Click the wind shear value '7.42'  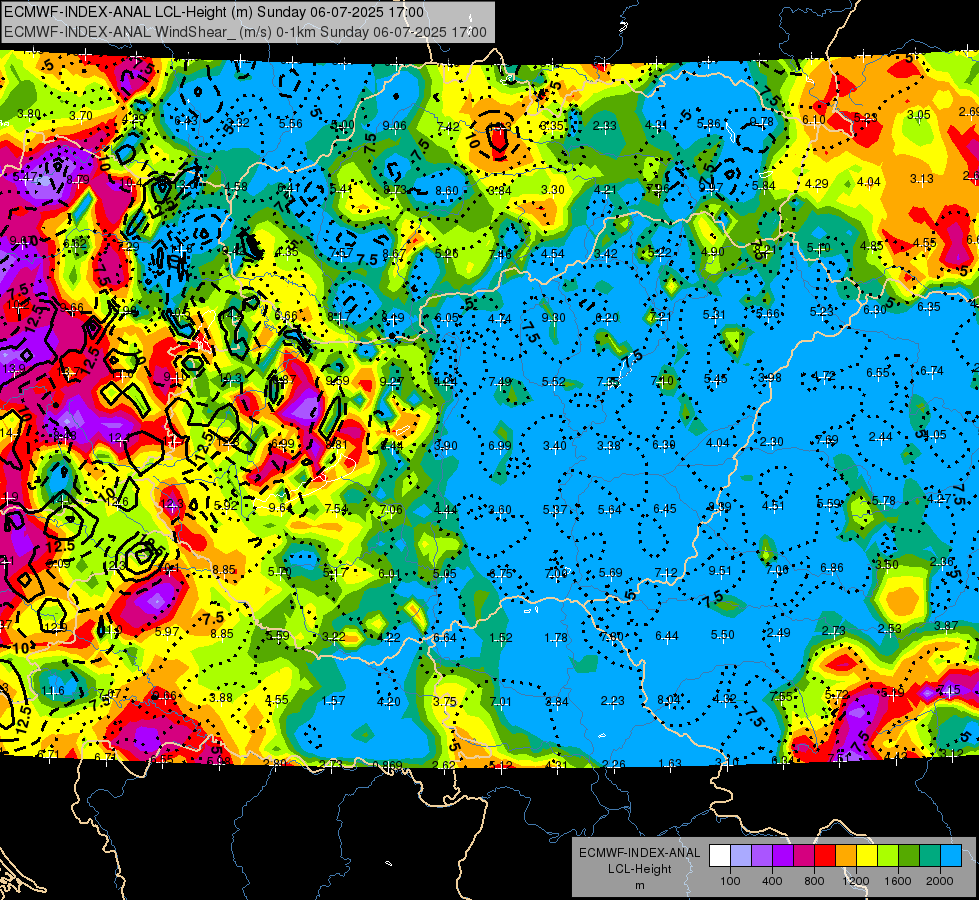(x=448, y=127)
